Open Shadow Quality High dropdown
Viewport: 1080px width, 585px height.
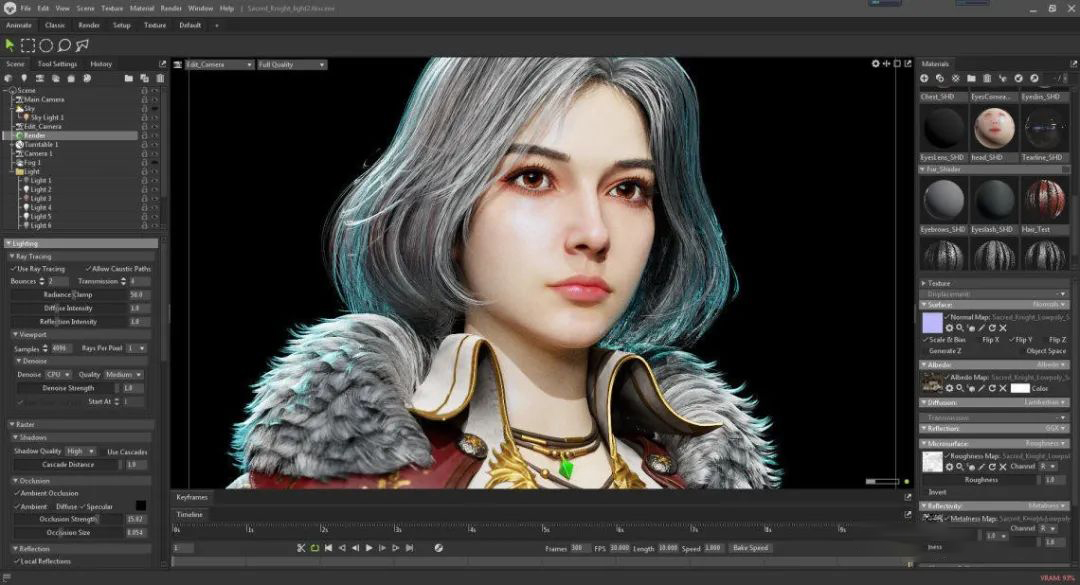pos(81,451)
